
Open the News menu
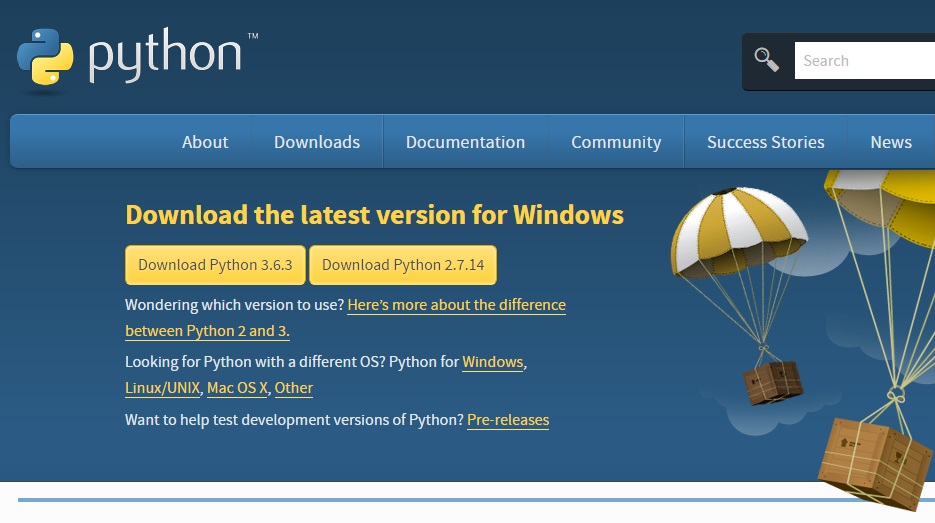(891, 142)
